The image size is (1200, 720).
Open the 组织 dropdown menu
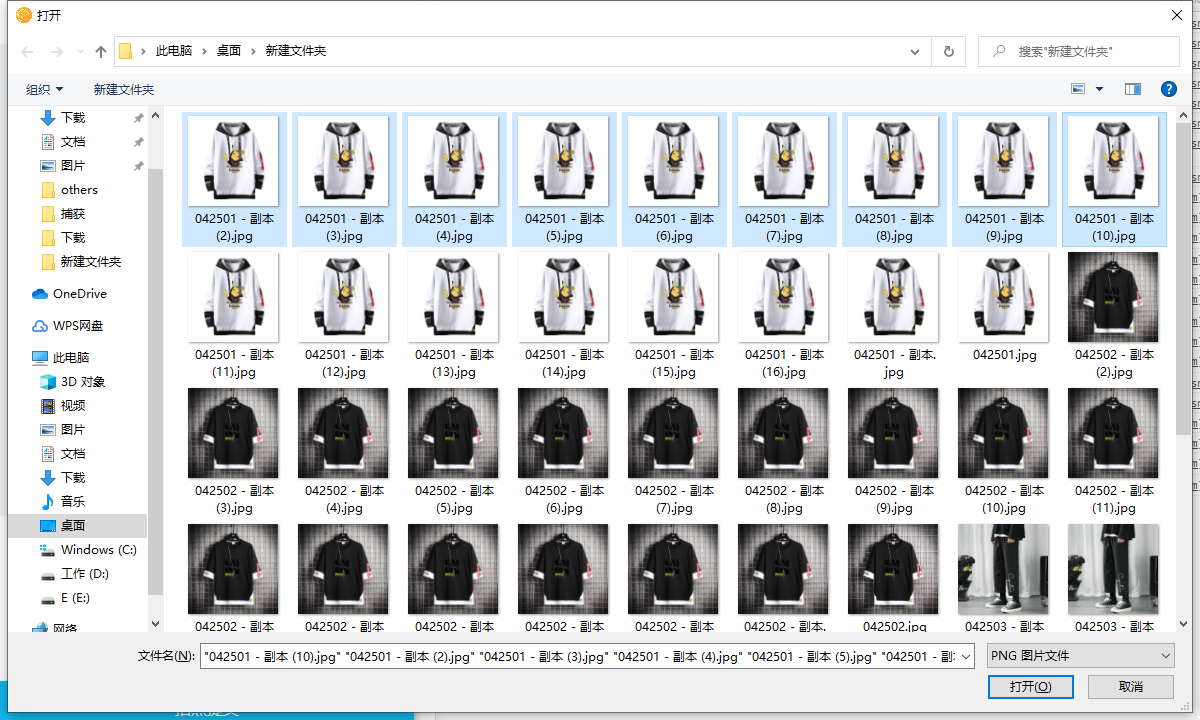click(x=45, y=89)
